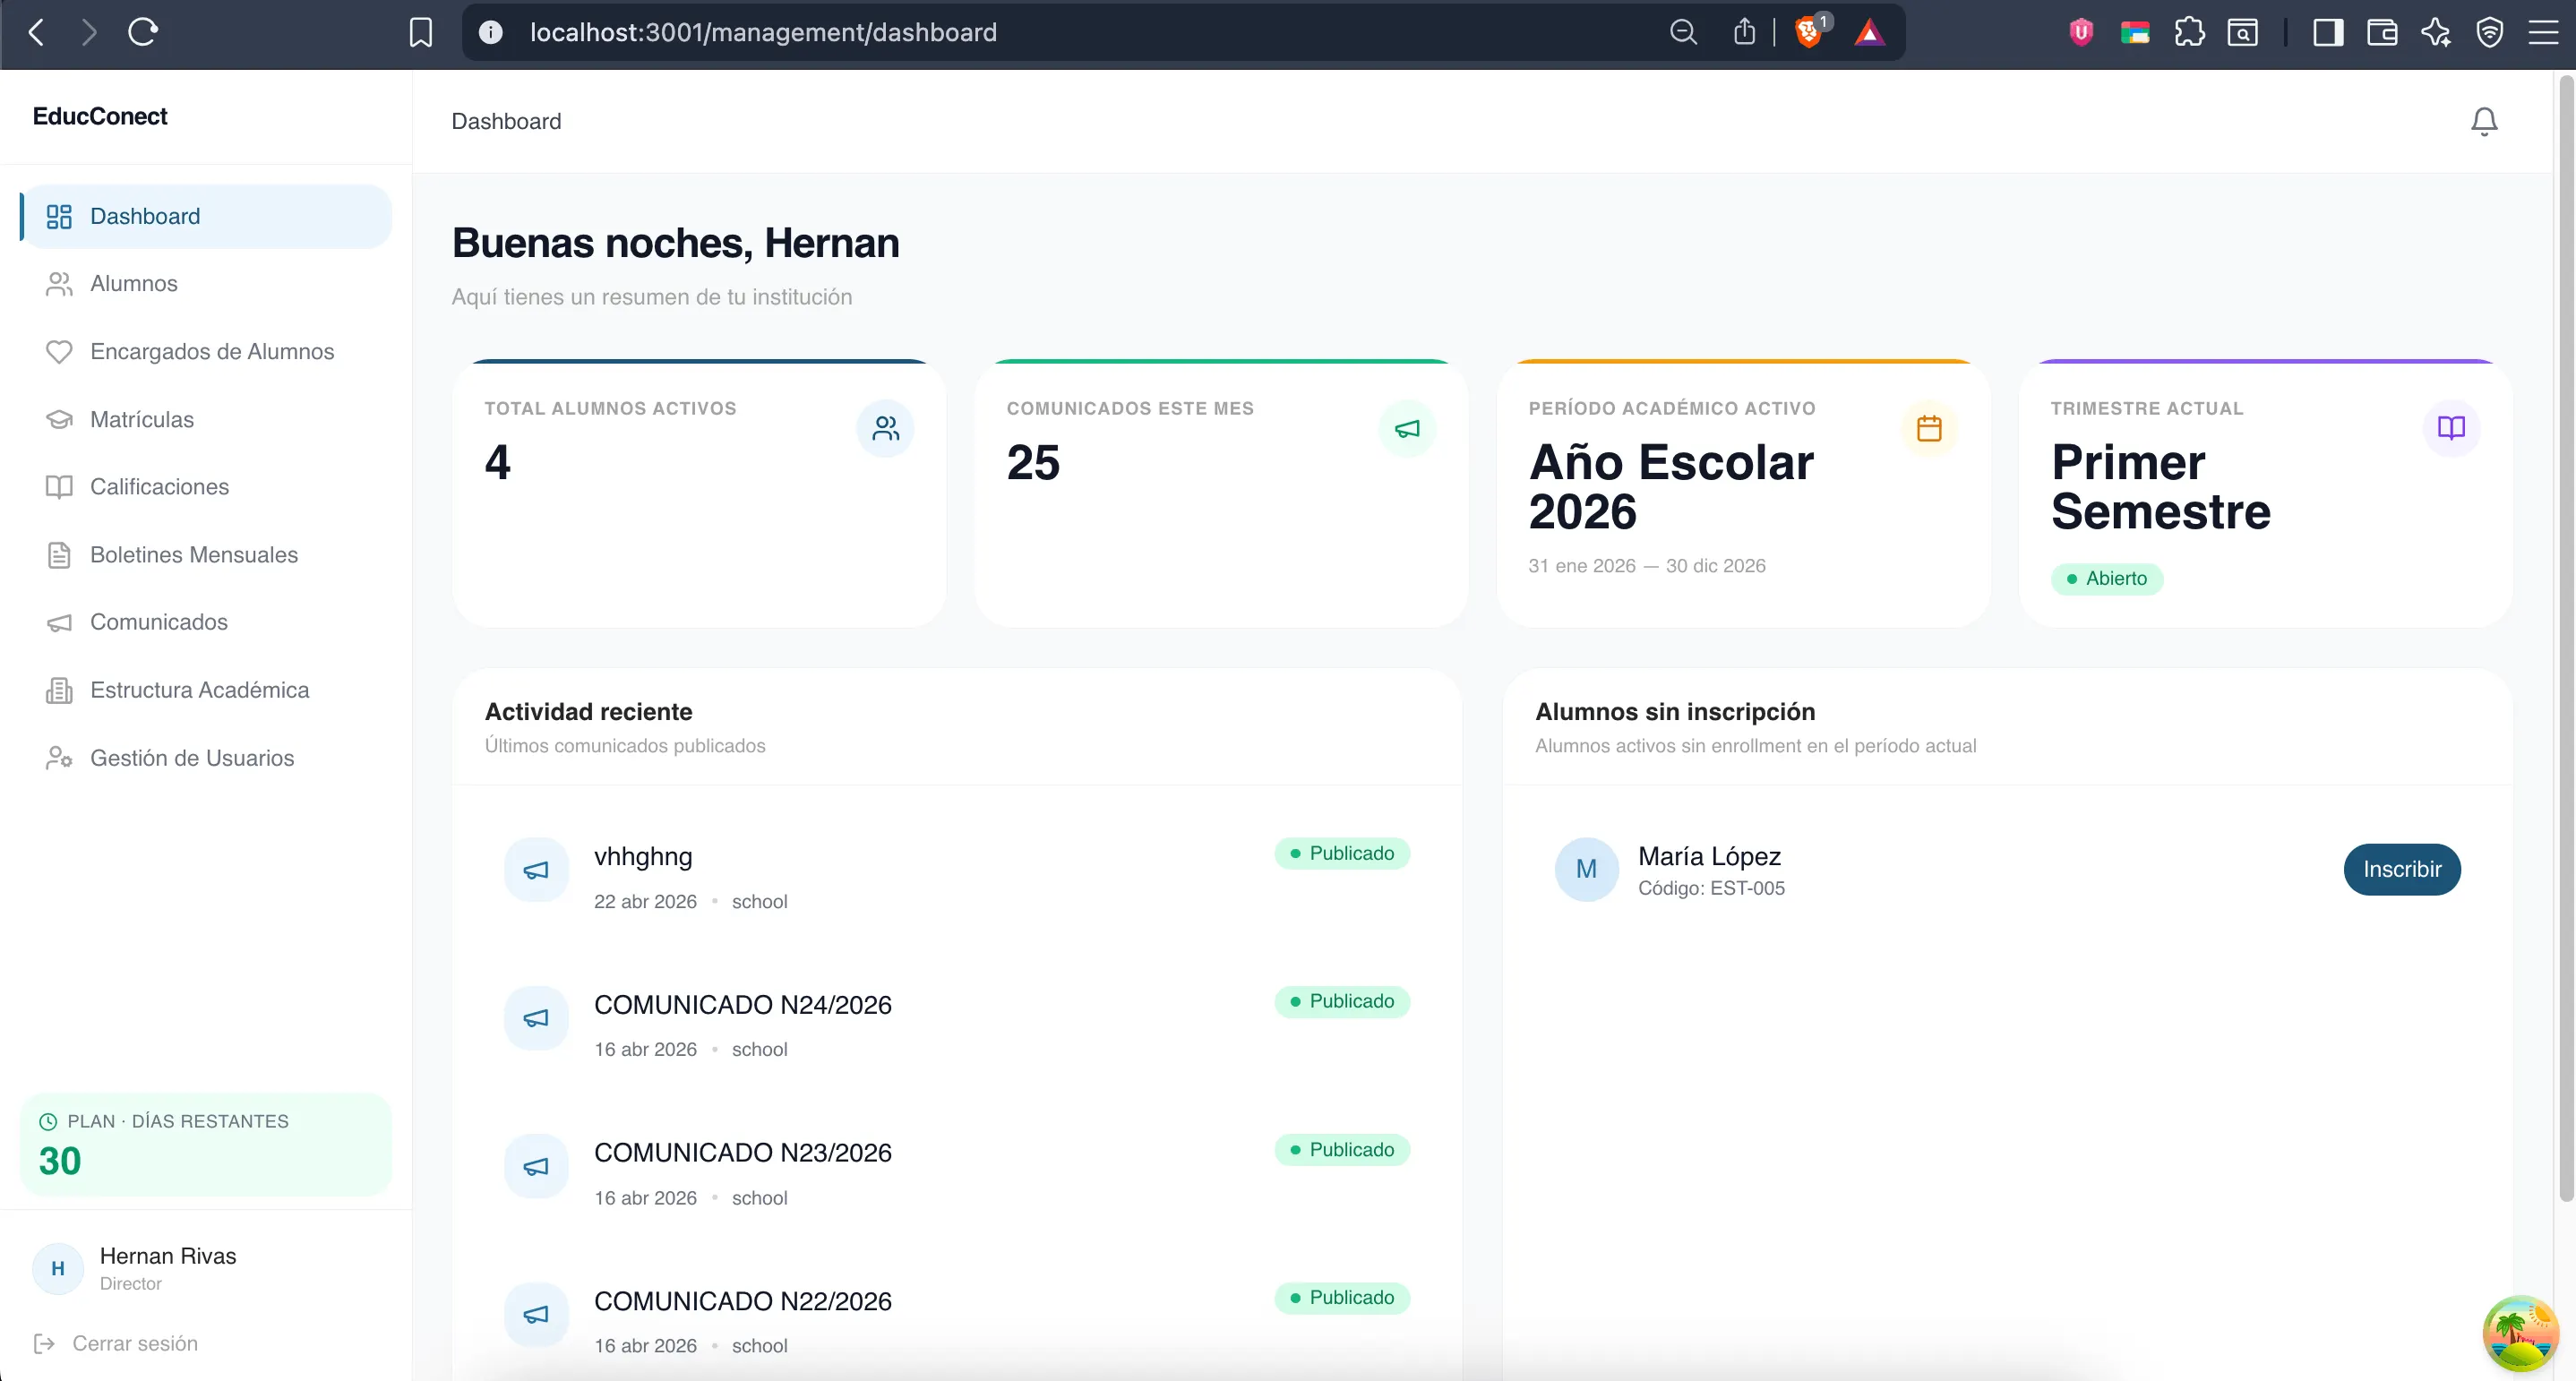Click the book icon in Trimestre Actual card
This screenshot has height=1381, width=2576.
click(x=2451, y=428)
